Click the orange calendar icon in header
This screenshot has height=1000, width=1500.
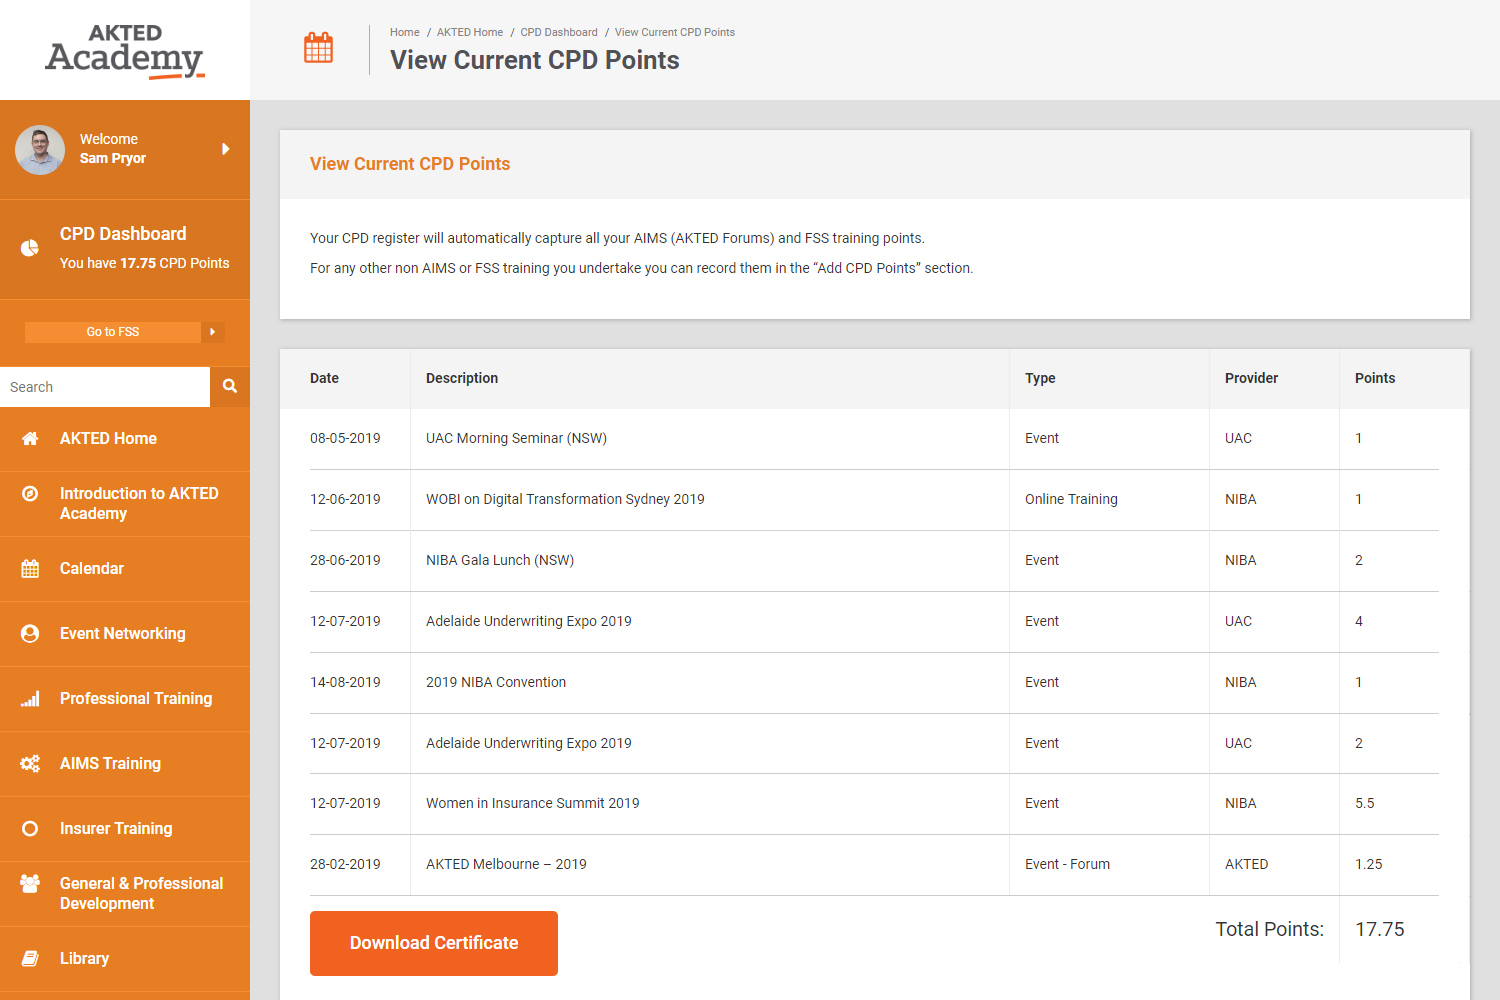pos(318,48)
